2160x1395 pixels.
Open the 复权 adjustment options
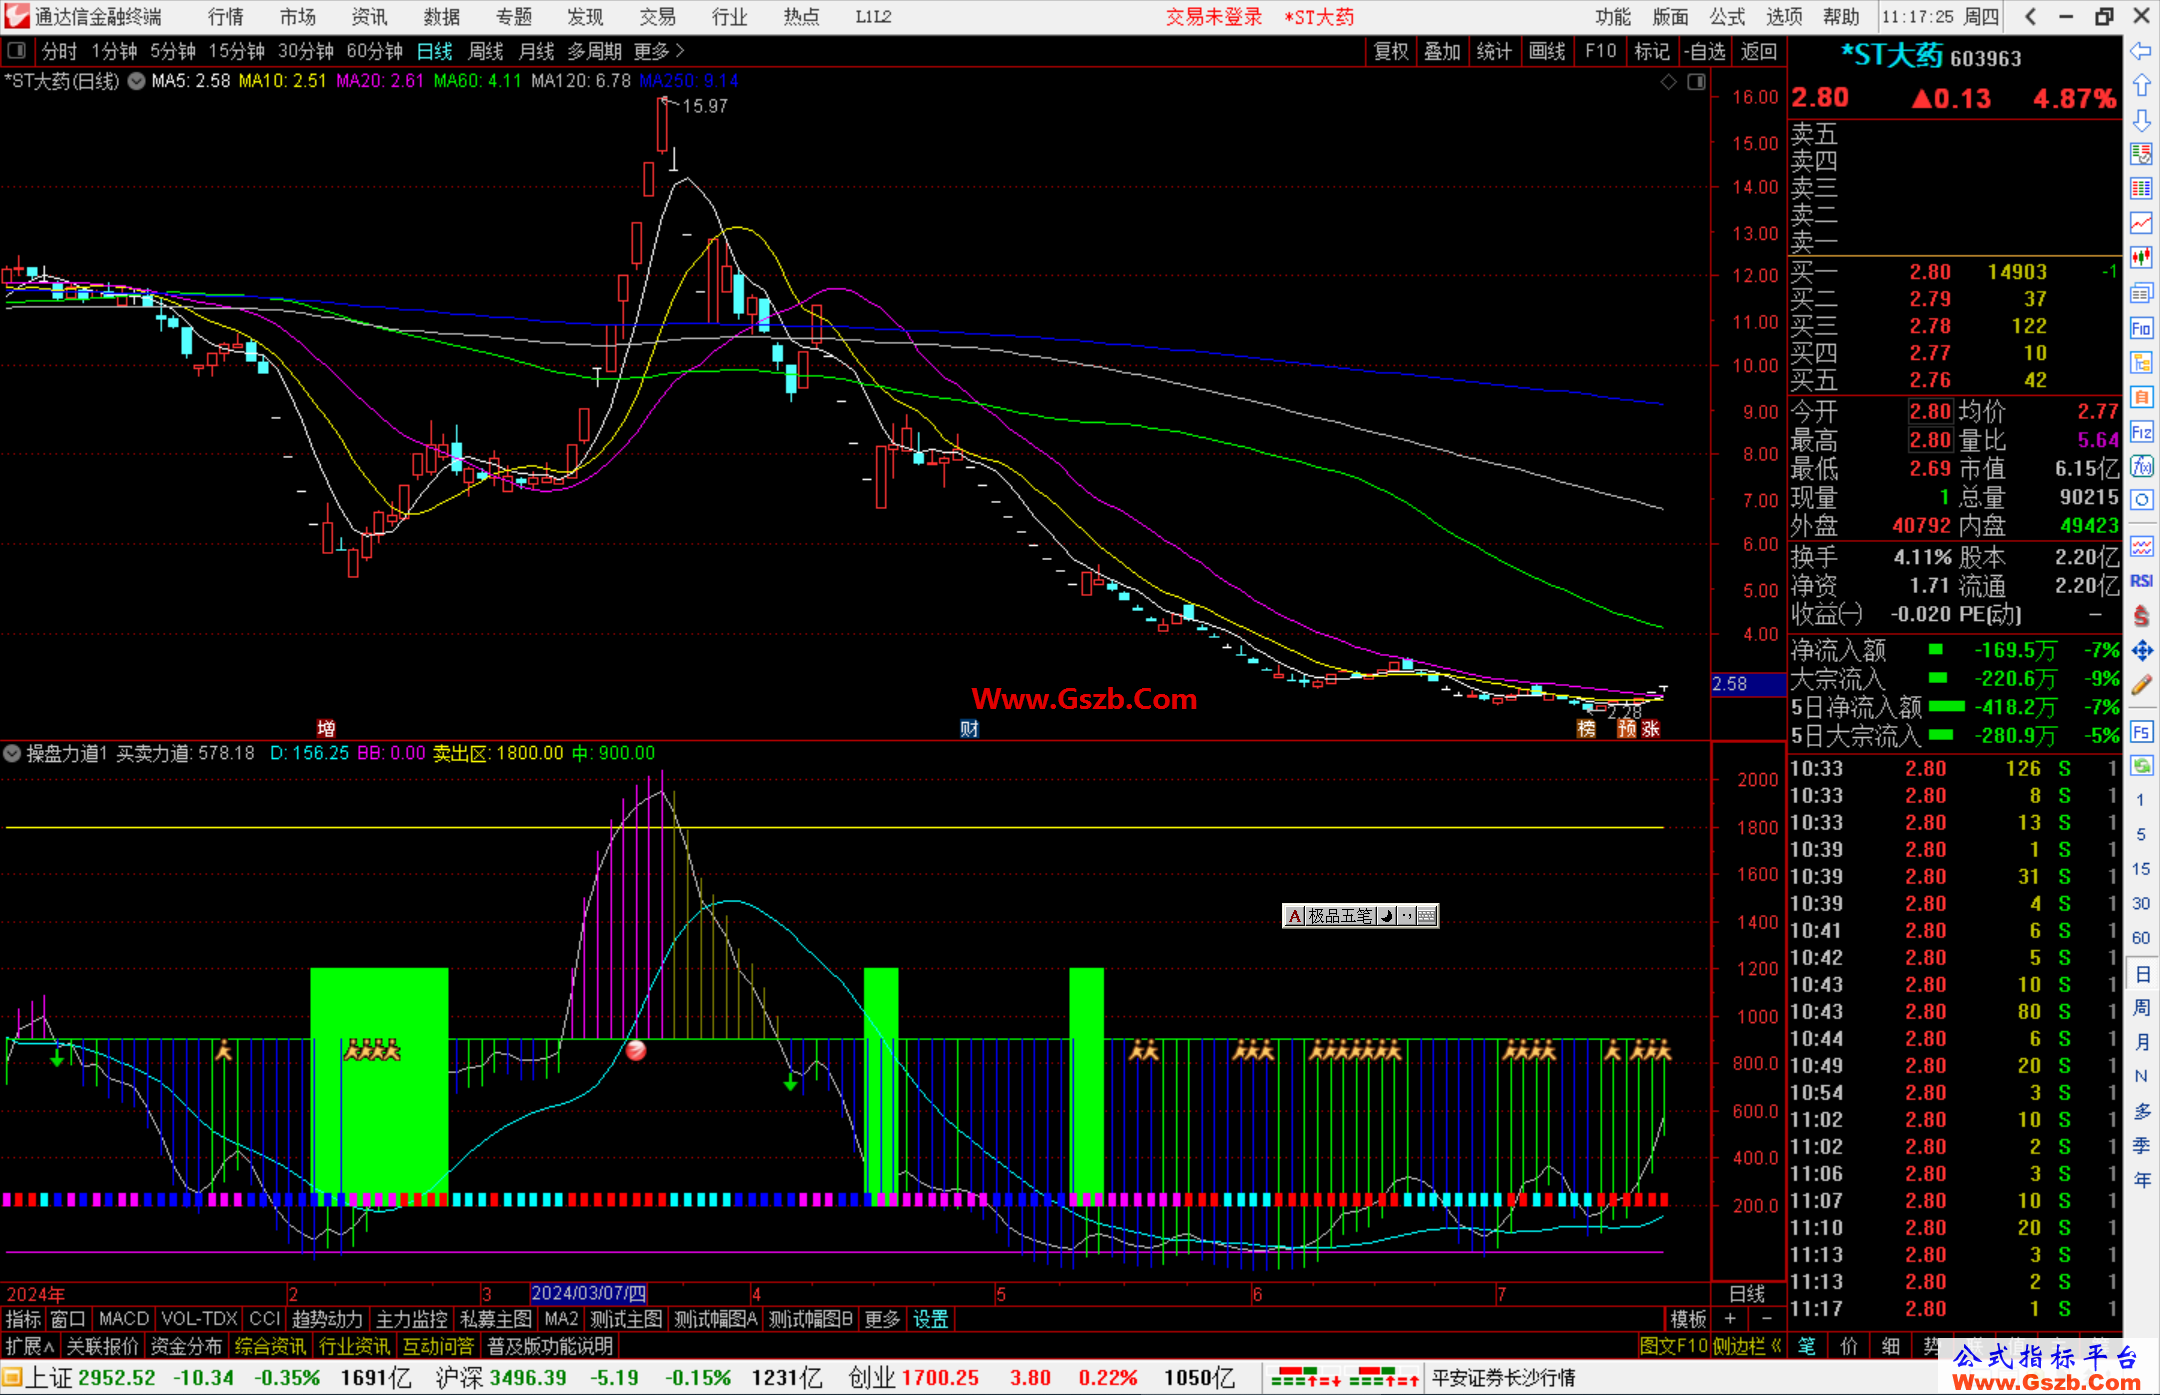point(1391,51)
